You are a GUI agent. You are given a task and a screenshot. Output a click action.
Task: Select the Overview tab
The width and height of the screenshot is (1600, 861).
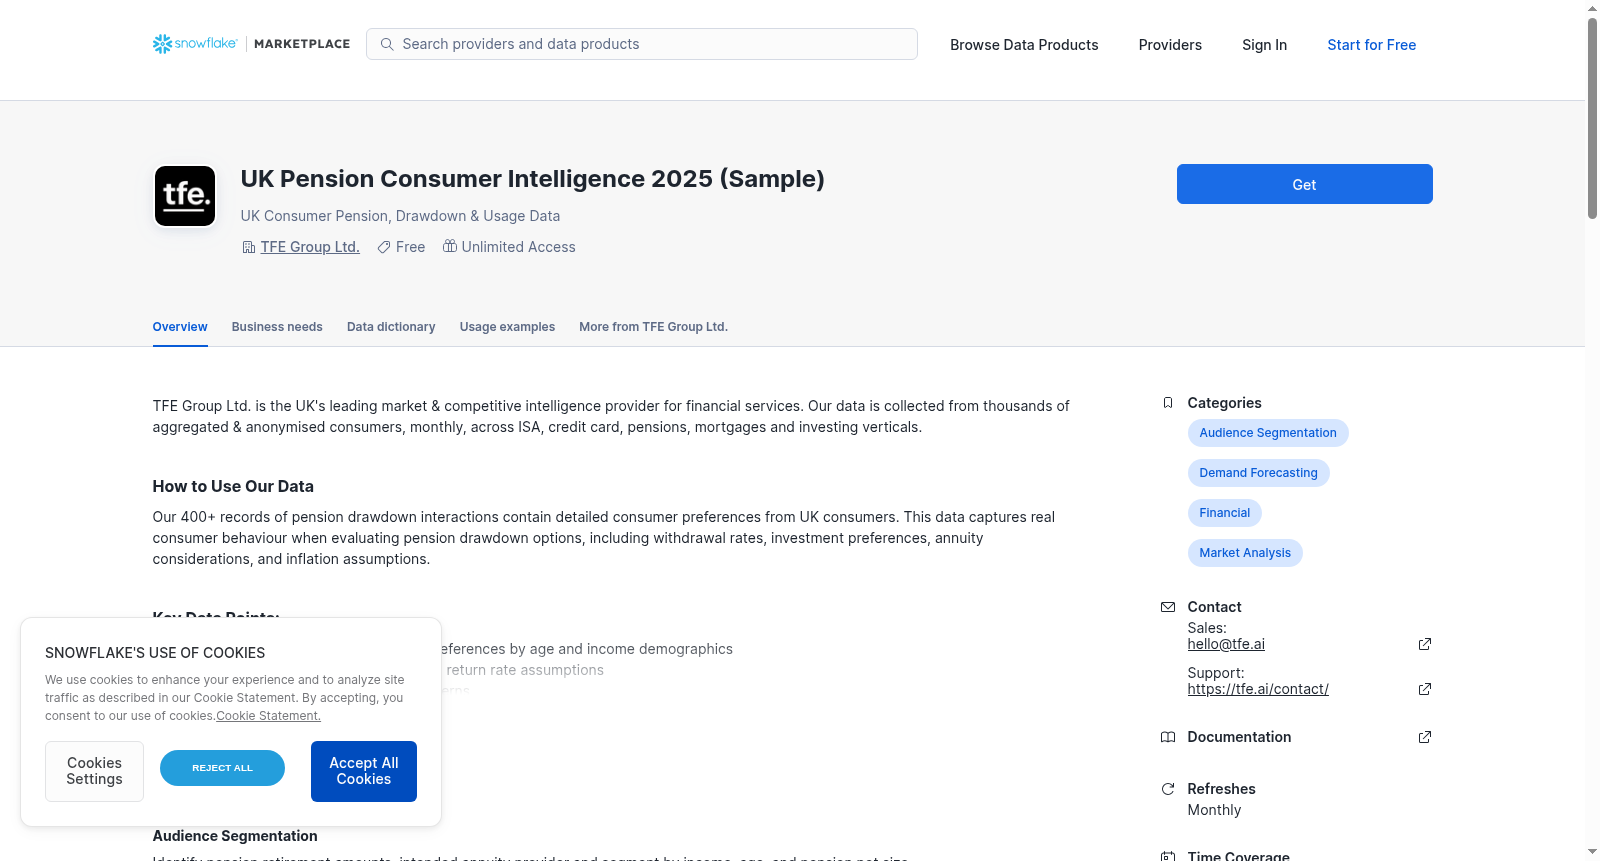pyautogui.click(x=180, y=327)
